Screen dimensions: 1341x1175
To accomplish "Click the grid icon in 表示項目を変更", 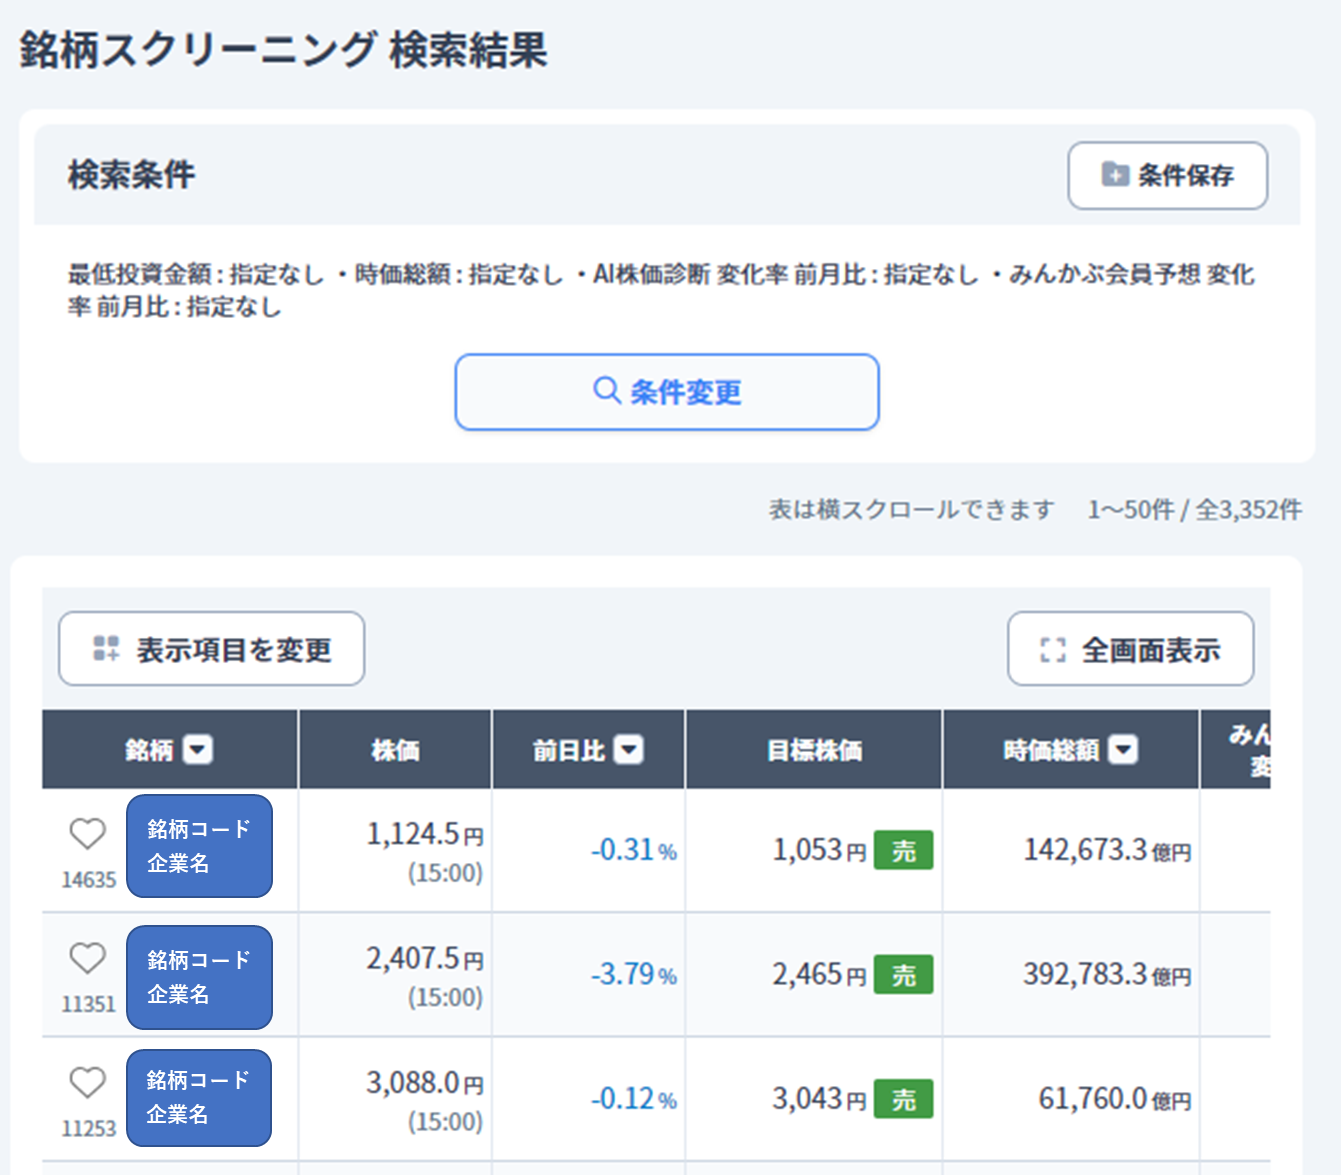I will point(106,648).
